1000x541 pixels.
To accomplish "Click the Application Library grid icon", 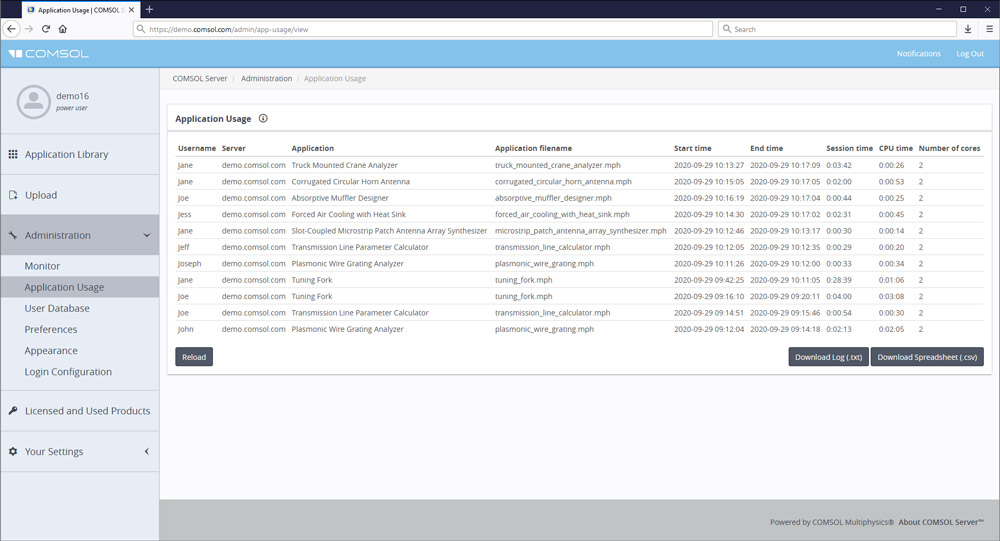I will point(13,154).
